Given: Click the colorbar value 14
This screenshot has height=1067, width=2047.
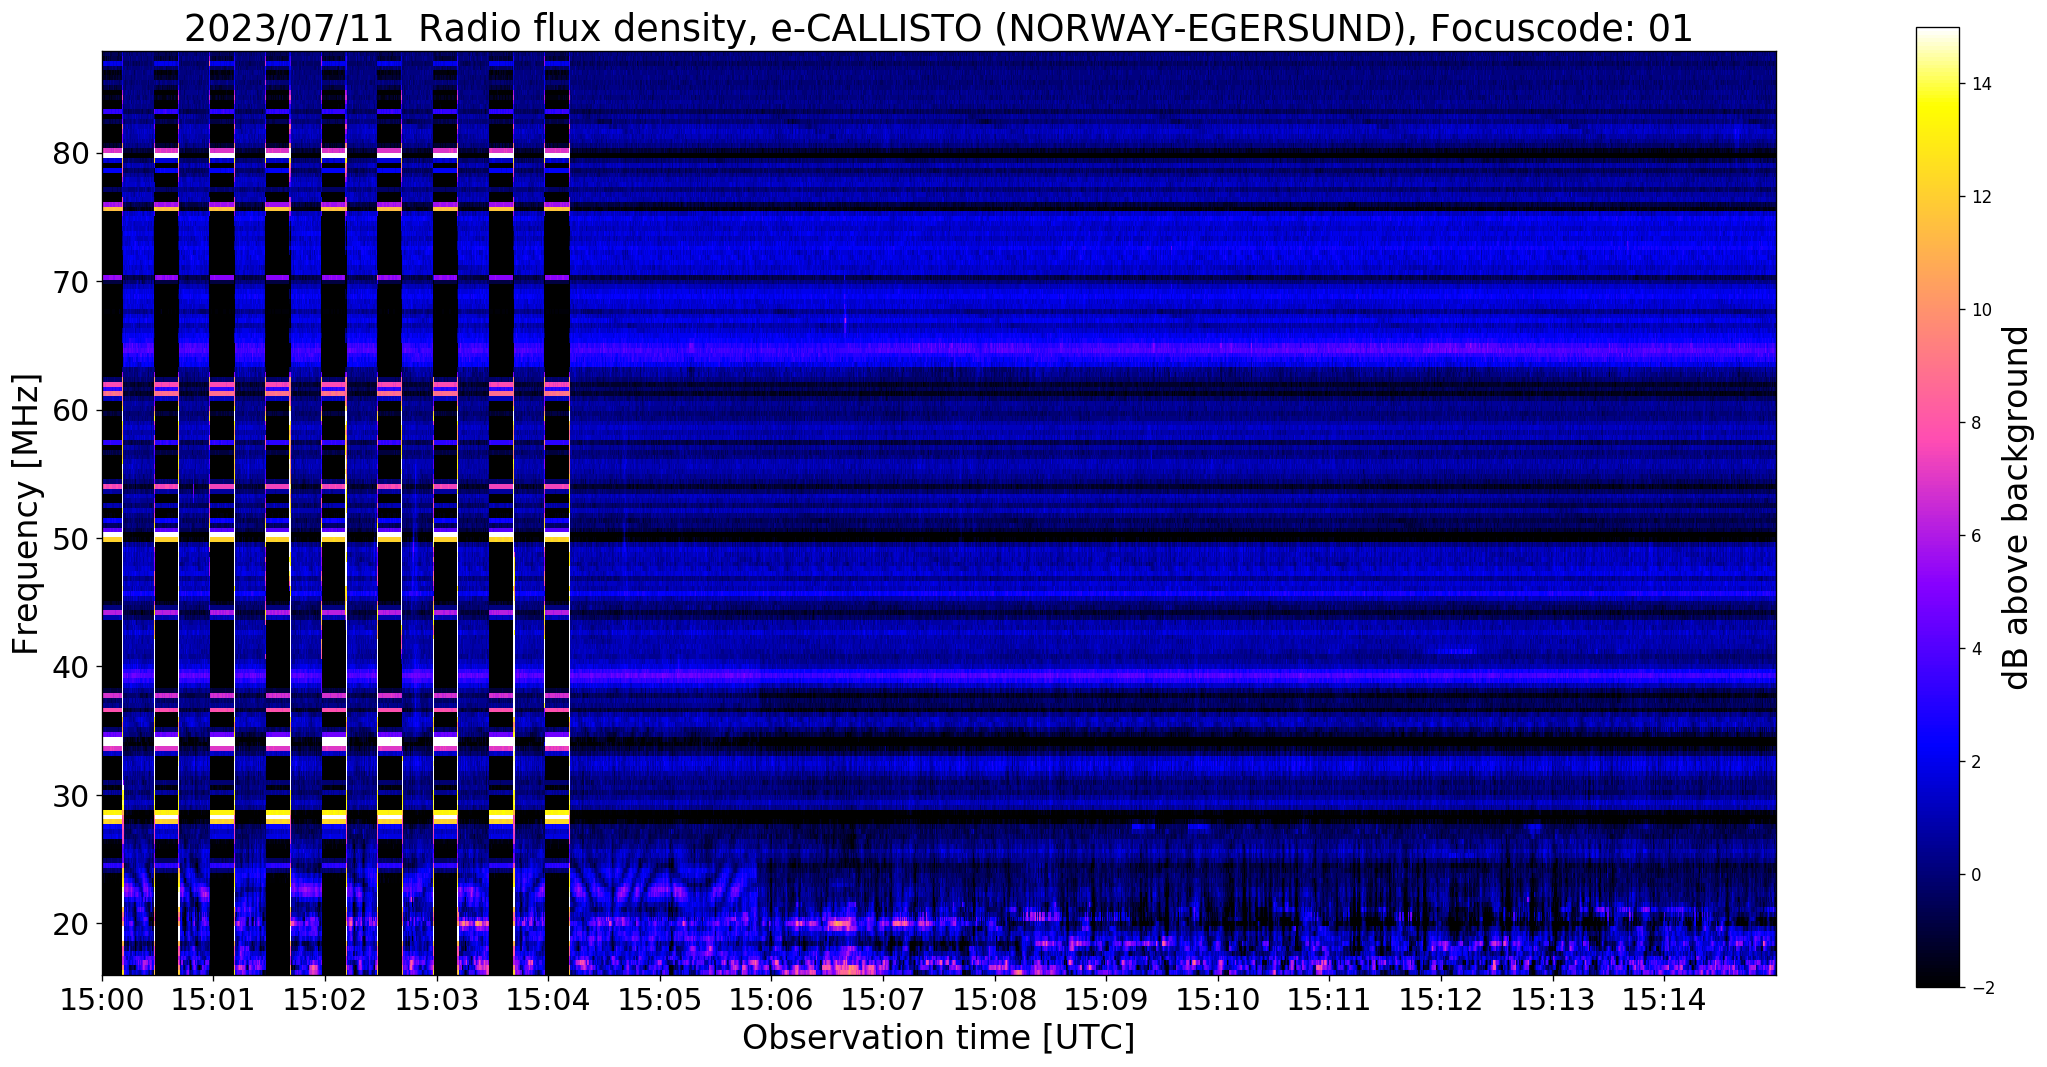Looking at the screenshot, I should pos(1980,84).
